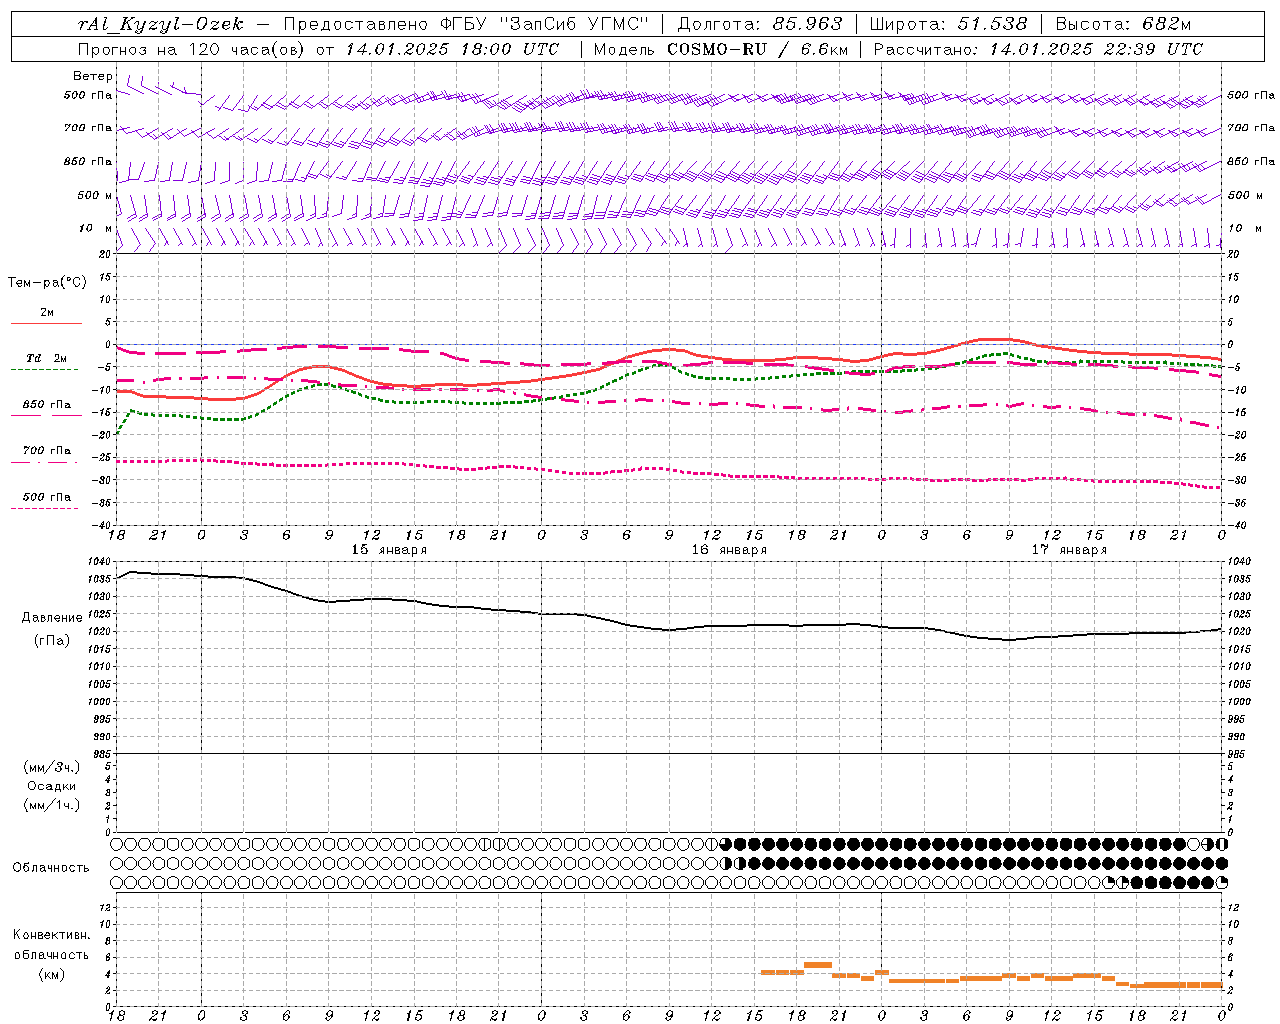Click the Прогноз на 120 часа(ов) text
The width and height of the screenshot is (1280, 1024).
(192, 49)
